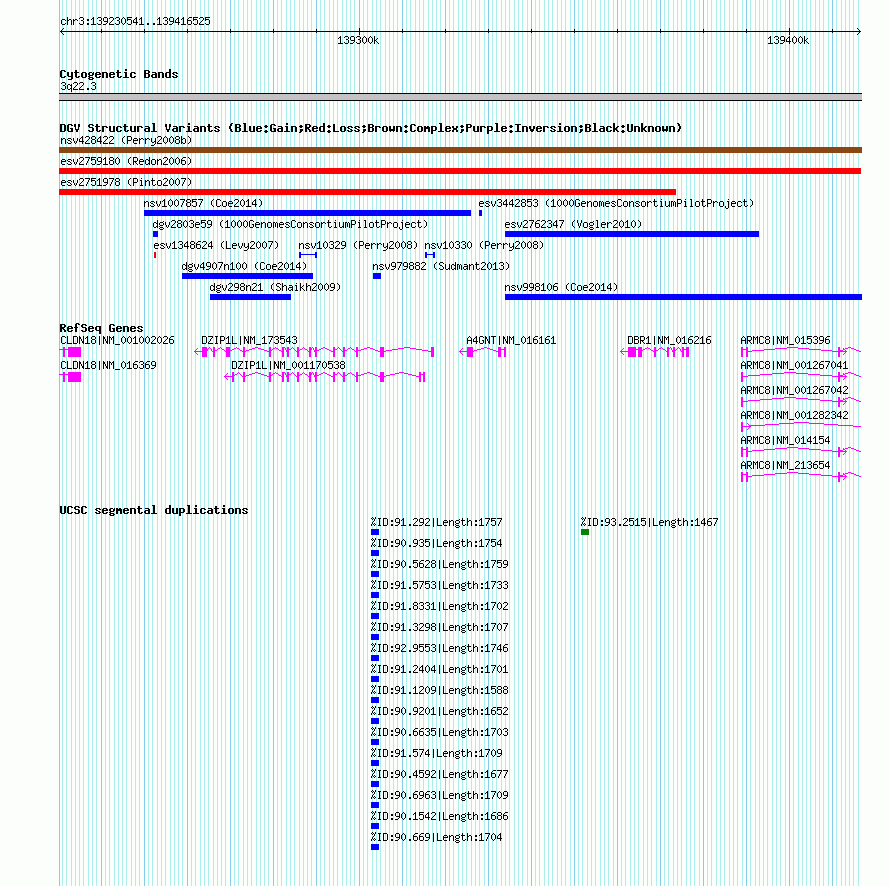Select the dgv298n21 Shaikh2009 variant bar

pyautogui.click(x=250, y=297)
